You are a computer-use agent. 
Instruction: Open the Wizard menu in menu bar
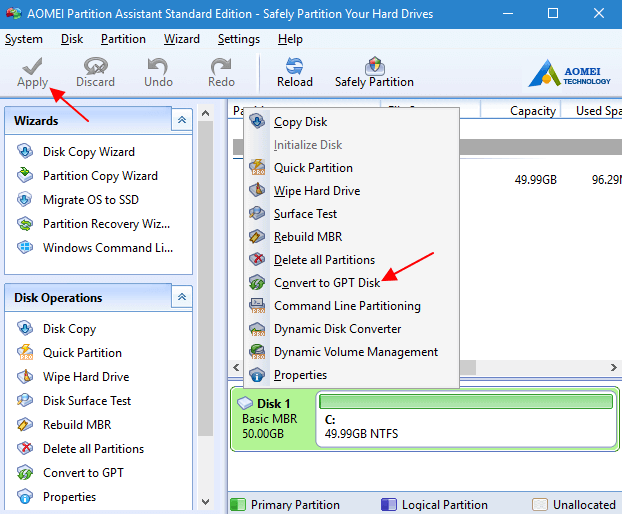pyautogui.click(x=182, y=39)
